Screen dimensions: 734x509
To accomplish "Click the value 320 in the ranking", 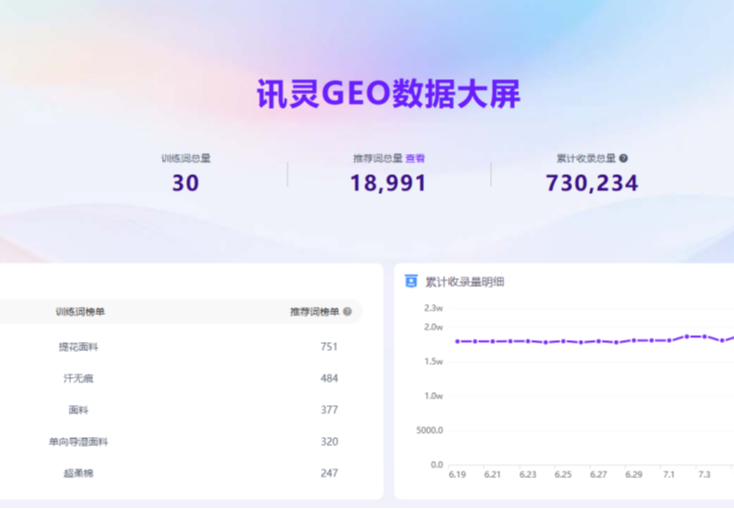I will [x=329, y=442].
